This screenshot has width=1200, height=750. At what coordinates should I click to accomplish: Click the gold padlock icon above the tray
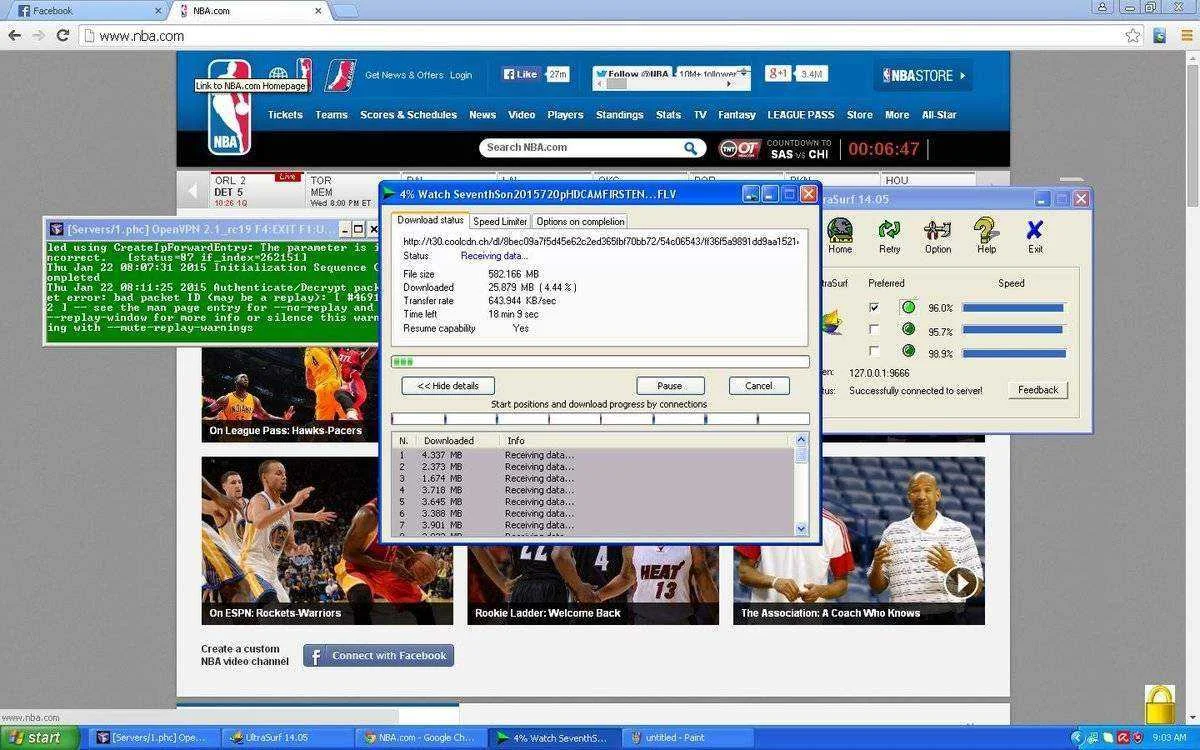point(1160,704)
